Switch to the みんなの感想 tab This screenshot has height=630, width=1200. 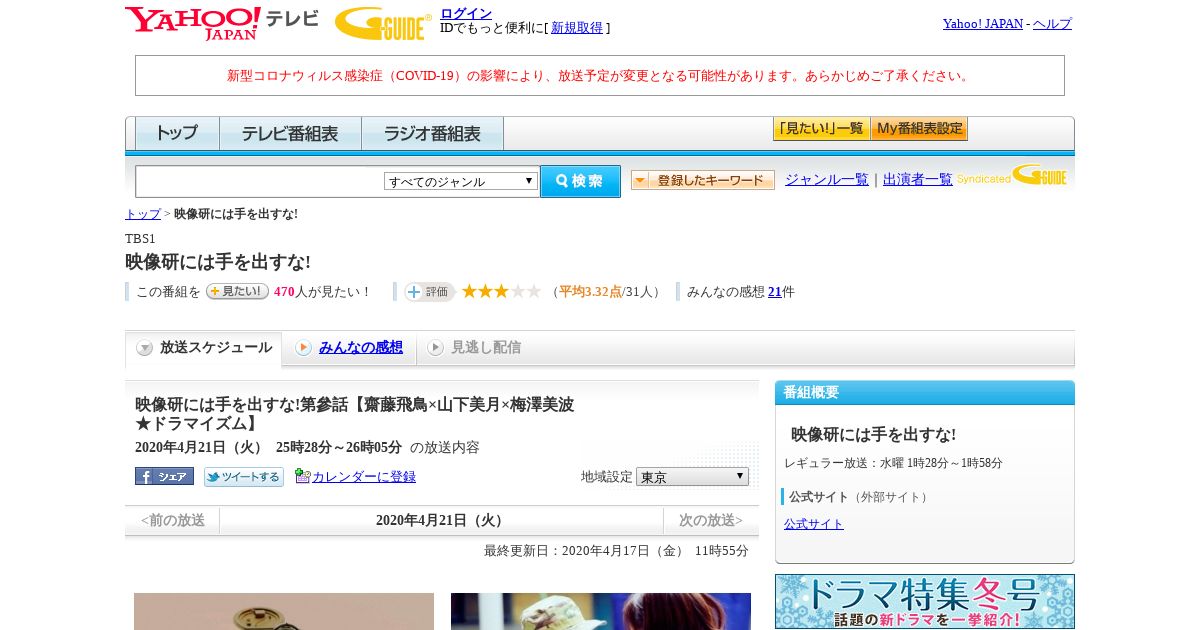[x=350, y=348]
